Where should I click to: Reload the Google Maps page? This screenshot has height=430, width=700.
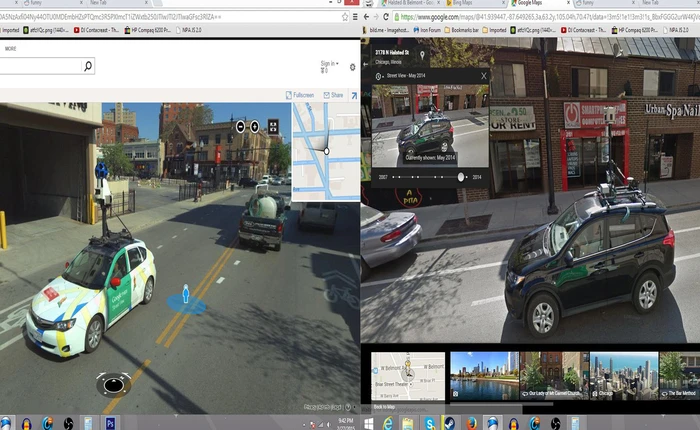[386, 17]
